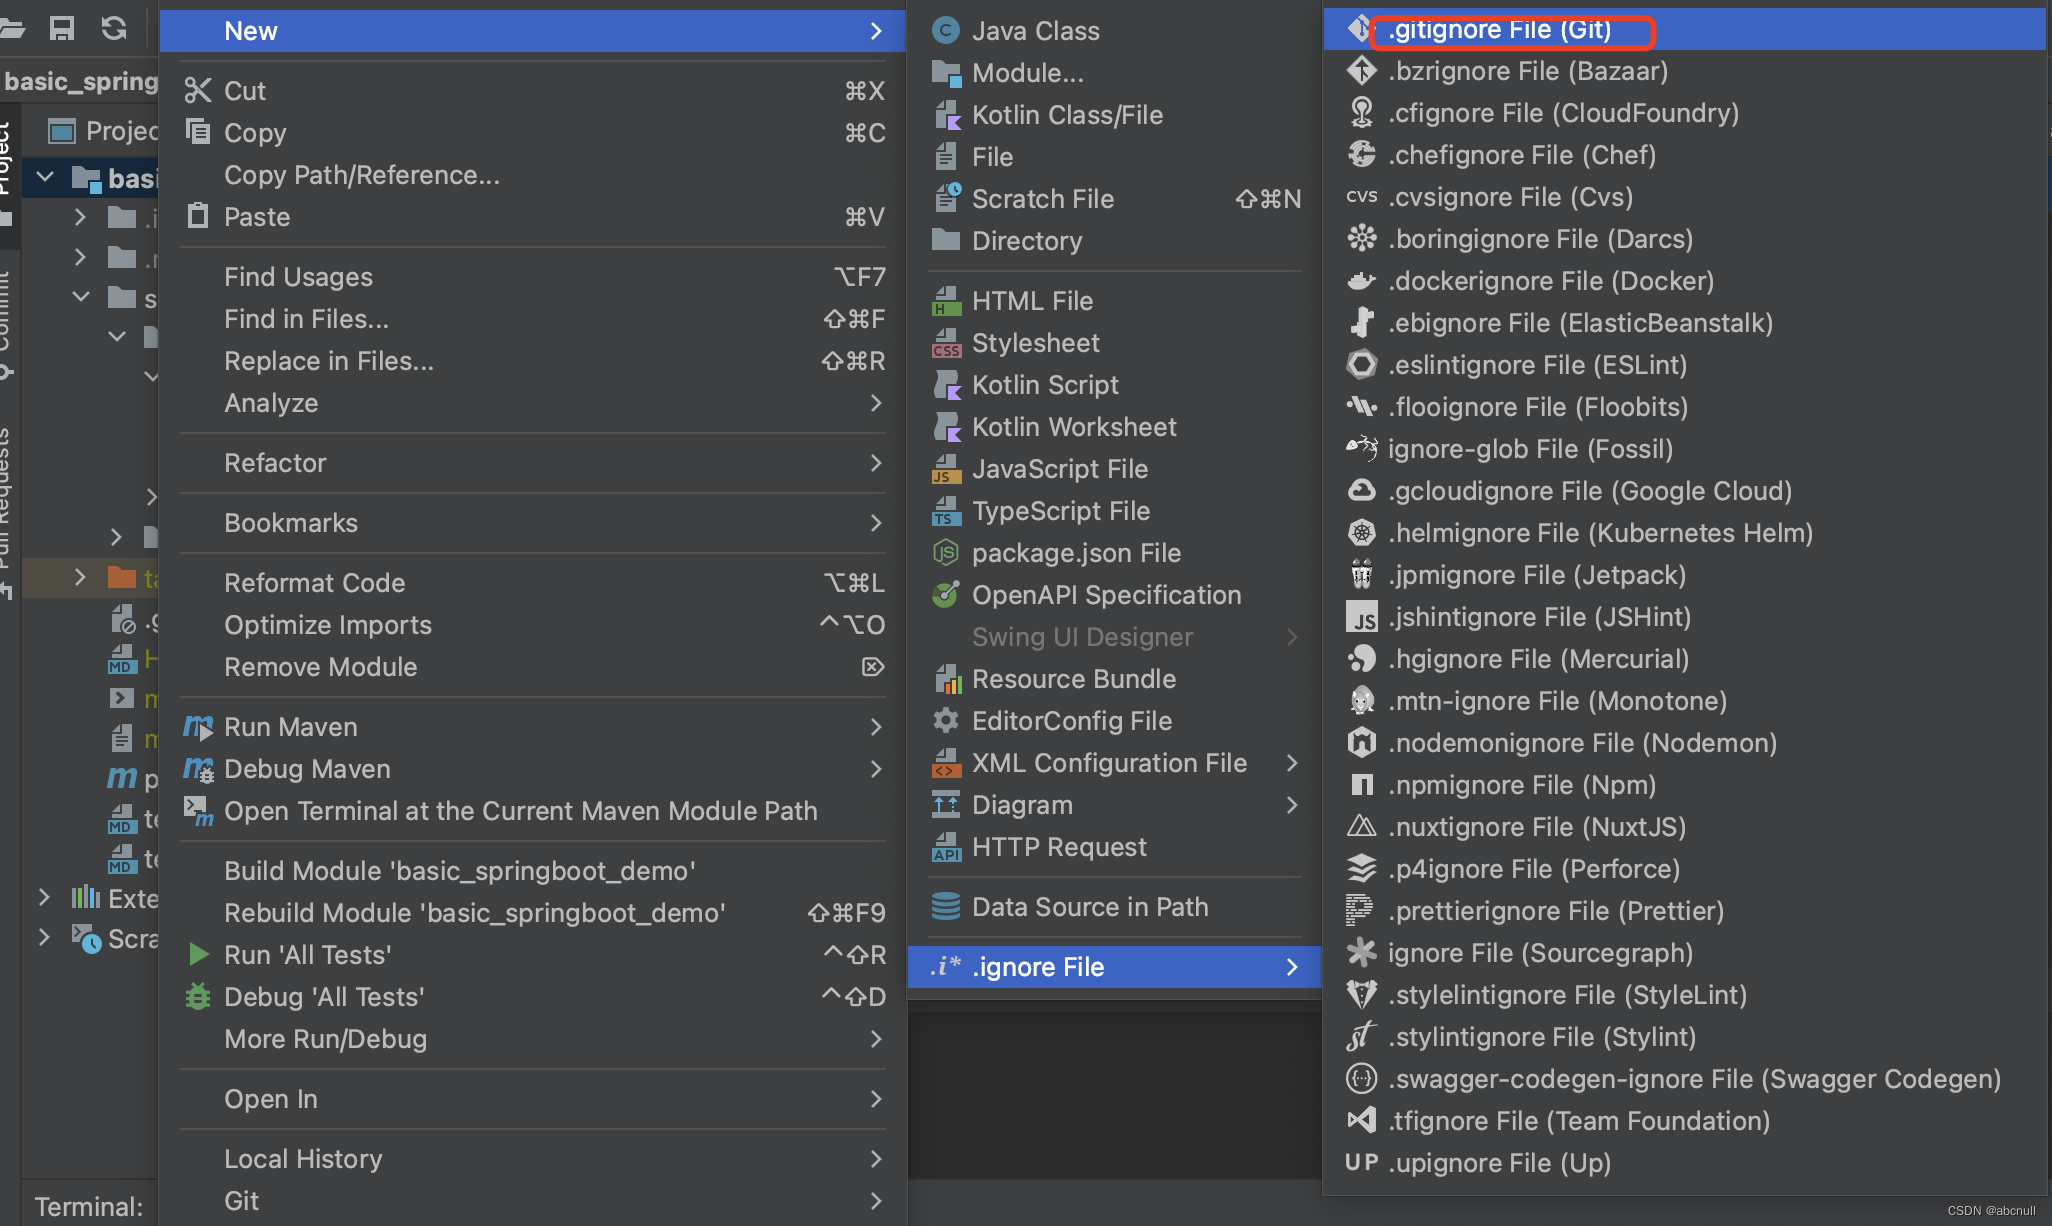Click the Team Foundation icon
This screenshot has height=1226, width=2052.
click(x=1361, y=1120)
